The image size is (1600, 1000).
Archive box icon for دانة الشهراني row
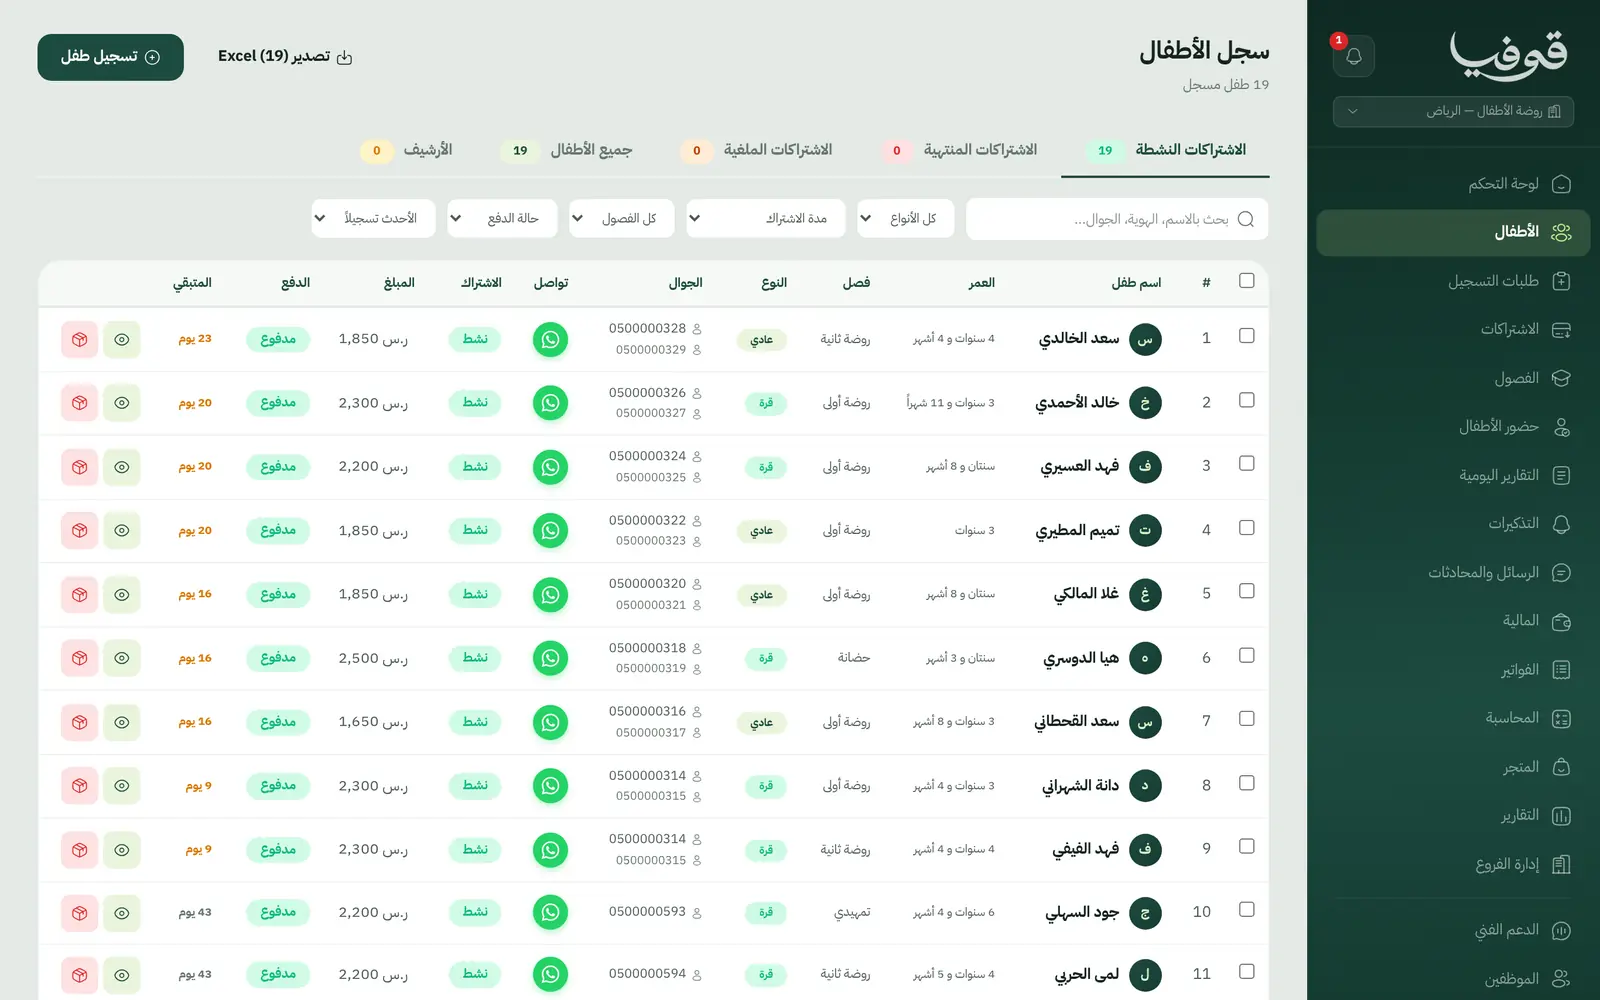point(79,786)
